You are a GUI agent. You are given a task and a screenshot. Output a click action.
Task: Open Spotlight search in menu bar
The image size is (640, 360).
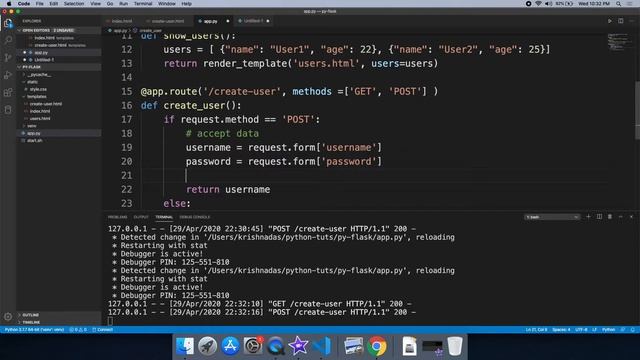(619, 4)
